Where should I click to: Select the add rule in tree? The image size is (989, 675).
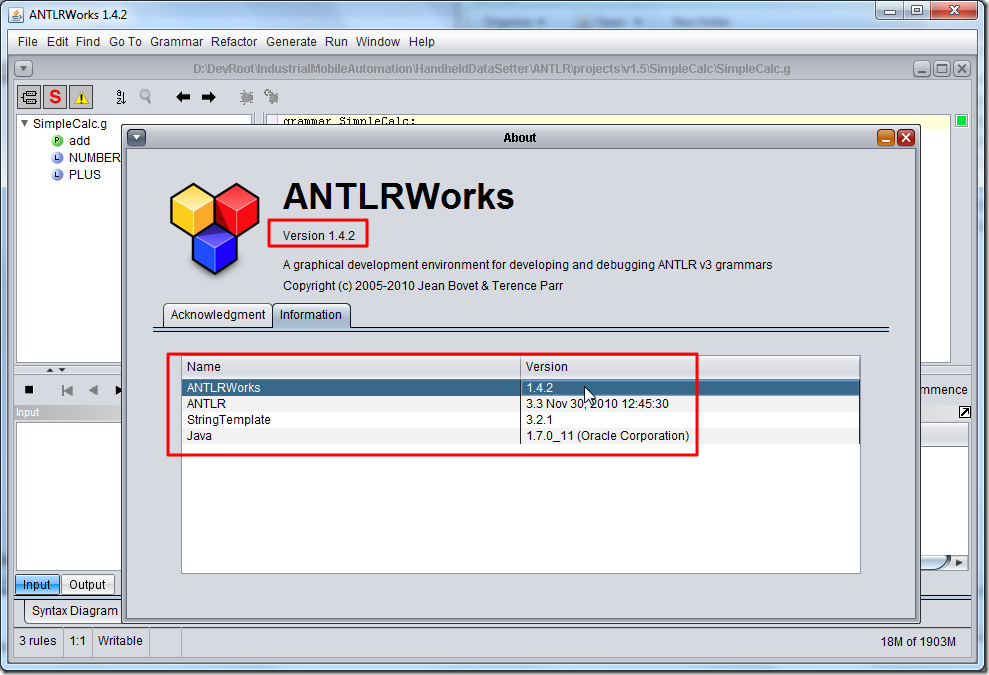[79, 141]
